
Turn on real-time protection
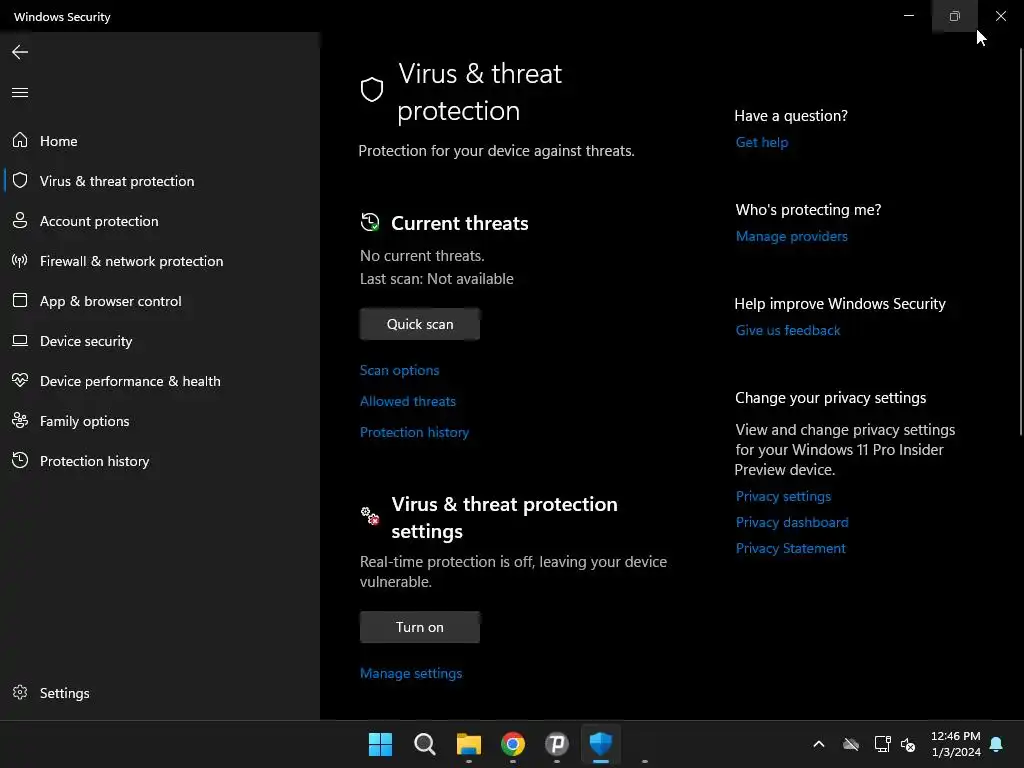(420, 627)
